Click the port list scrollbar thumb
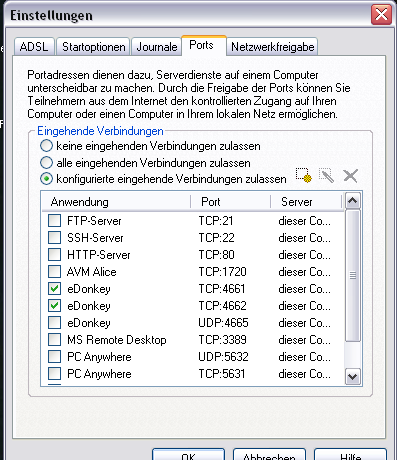Viewport: 397px width, 460px height. tap(352, 275)
